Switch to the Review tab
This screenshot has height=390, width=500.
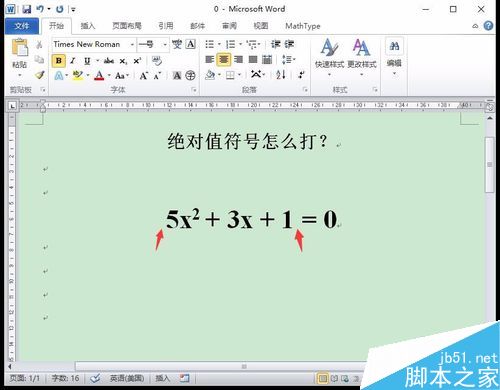(229, 26)
